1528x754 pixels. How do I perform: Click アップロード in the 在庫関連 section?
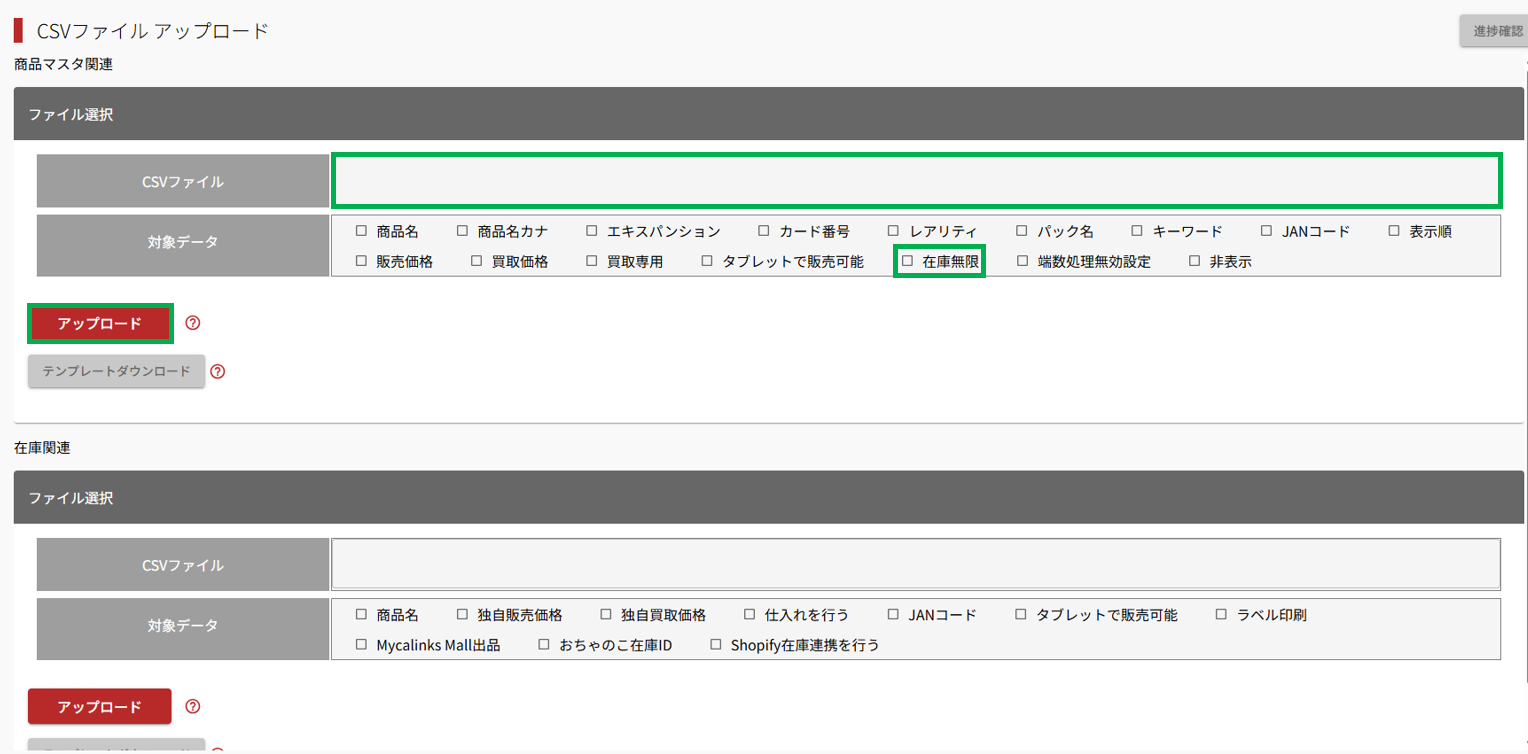pyautogui.click(x=100, y=707)
